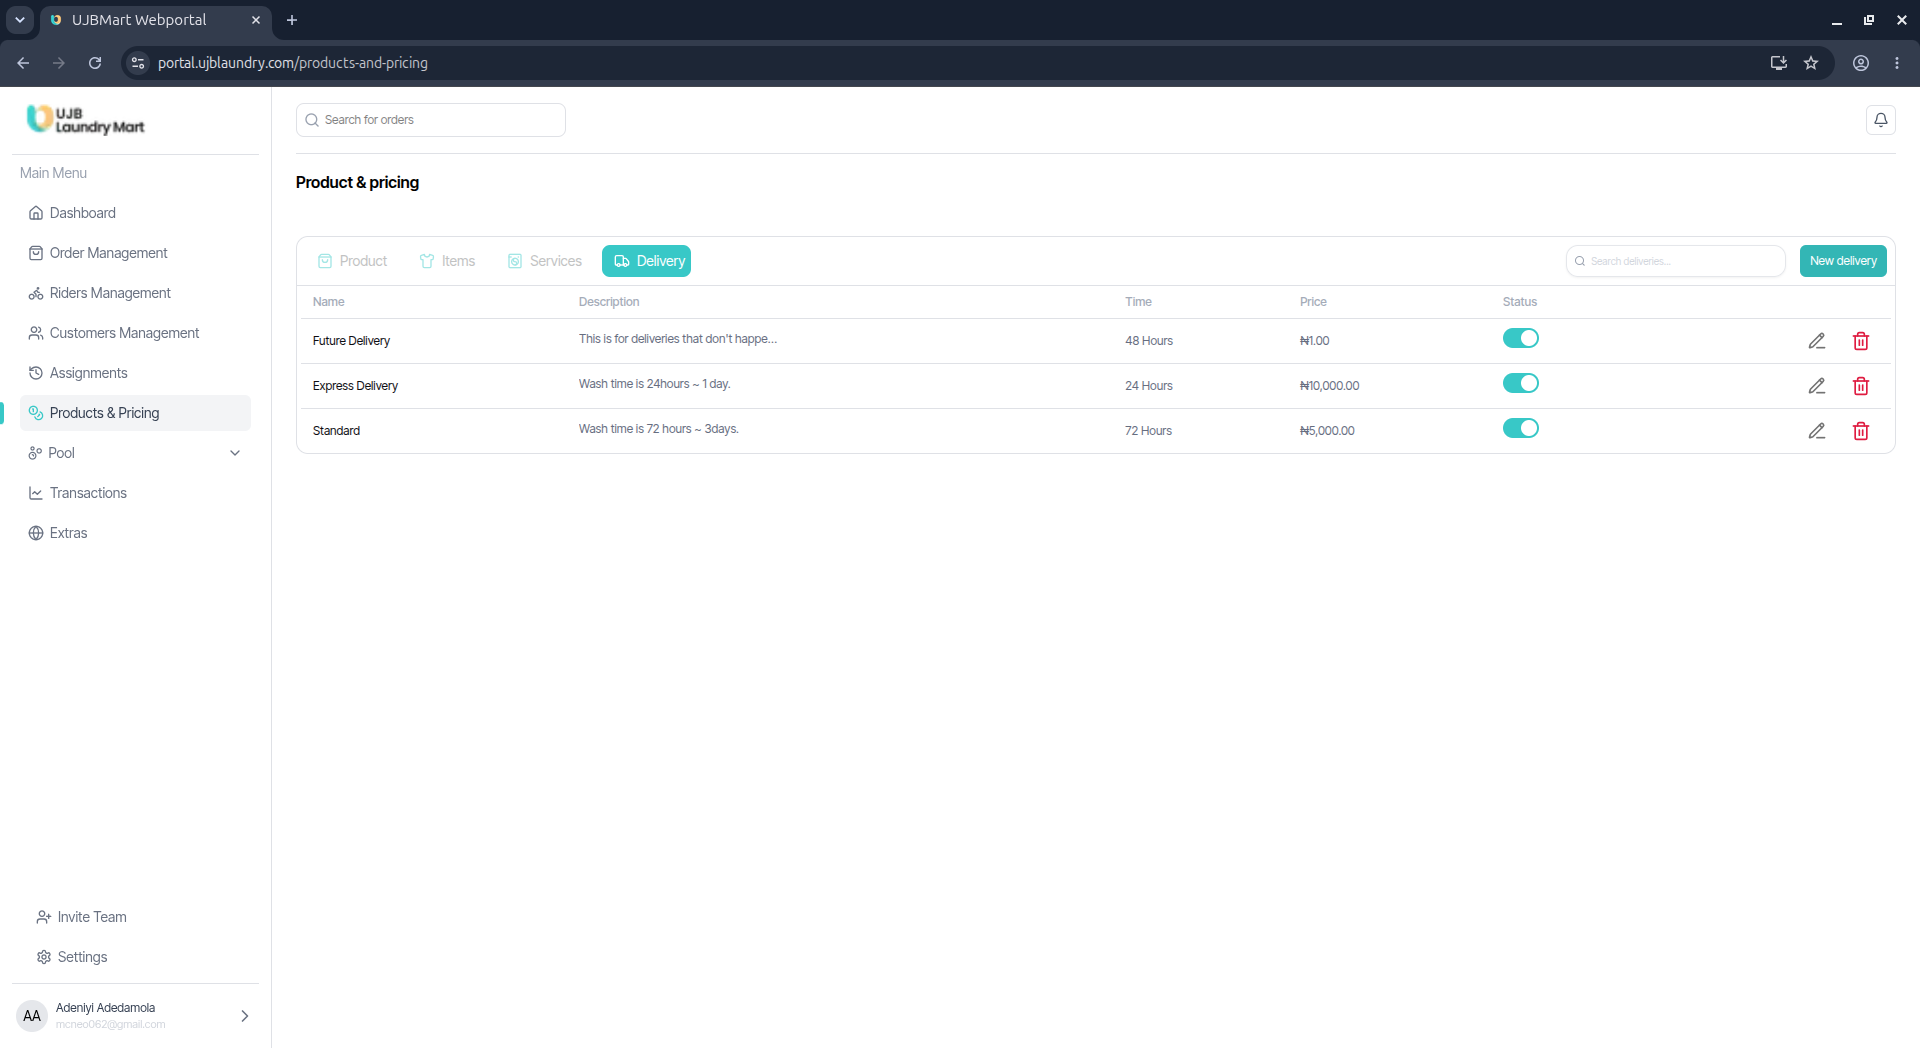1920x1048 pixels.
Task: View site information icon in address bar
Action: pyautogui.click(x=138, y=63)
